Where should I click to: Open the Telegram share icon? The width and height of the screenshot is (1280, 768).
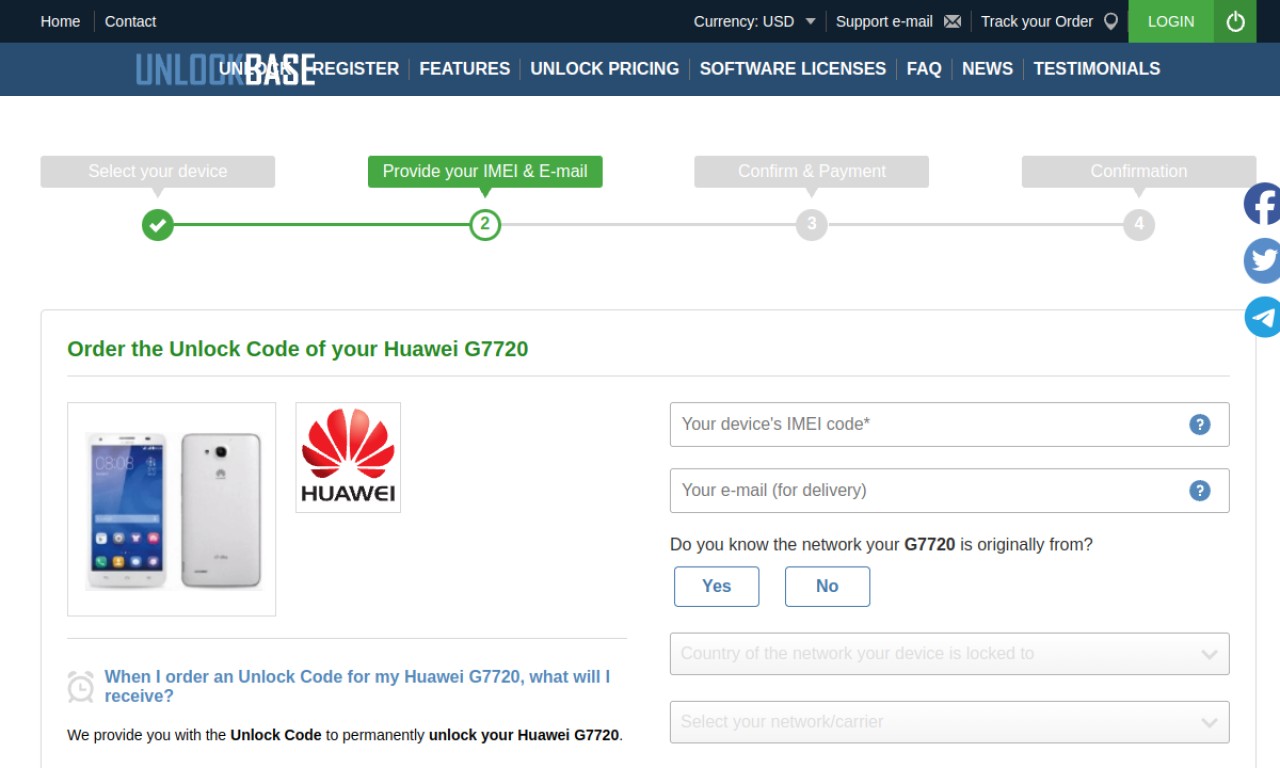point(1262,317)
